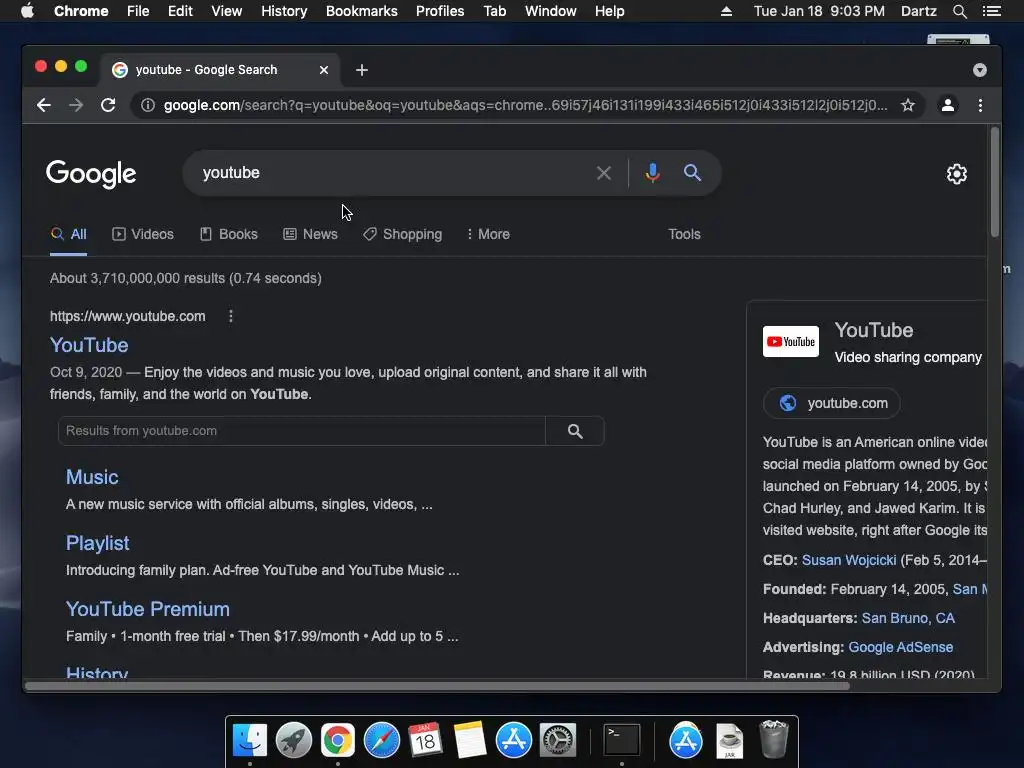Open the Tools options
Viewport: 1024px width, 768px height.
coord(684,234)
